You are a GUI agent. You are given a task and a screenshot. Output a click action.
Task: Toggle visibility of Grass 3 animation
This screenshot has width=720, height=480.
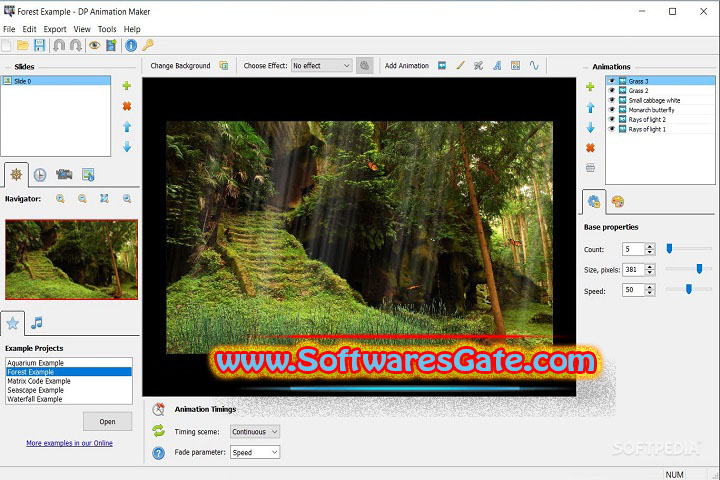click(x=612, y=81)
